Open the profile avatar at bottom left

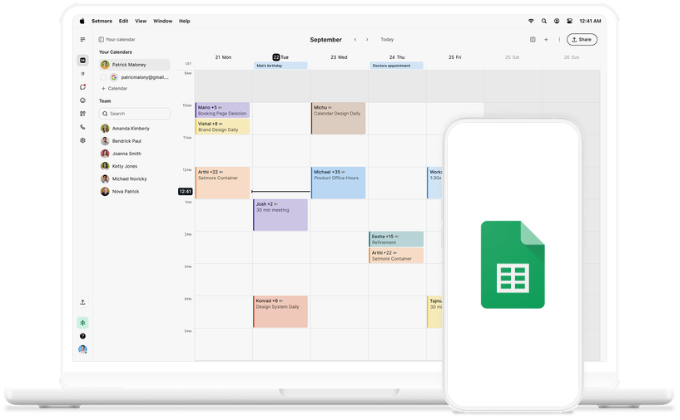tap(83, 349)
